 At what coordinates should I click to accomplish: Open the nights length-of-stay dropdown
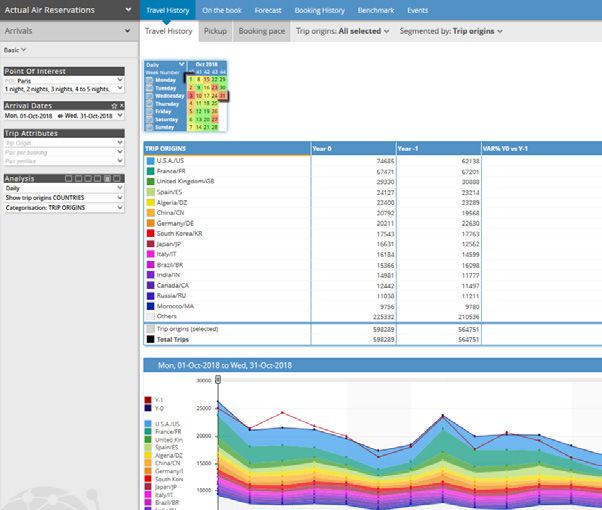click(x=64, y=89)
